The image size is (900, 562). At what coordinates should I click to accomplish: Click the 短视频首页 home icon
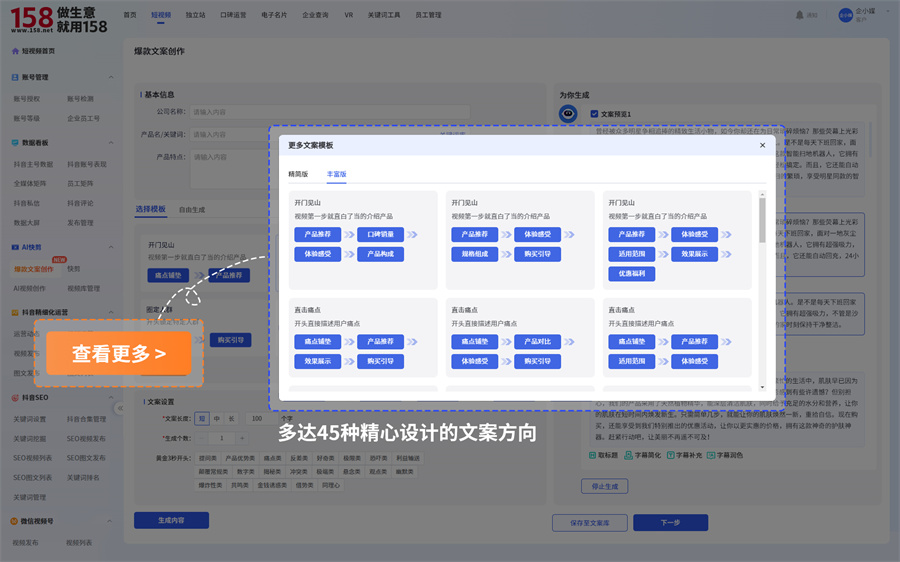(x=14, y=50)
